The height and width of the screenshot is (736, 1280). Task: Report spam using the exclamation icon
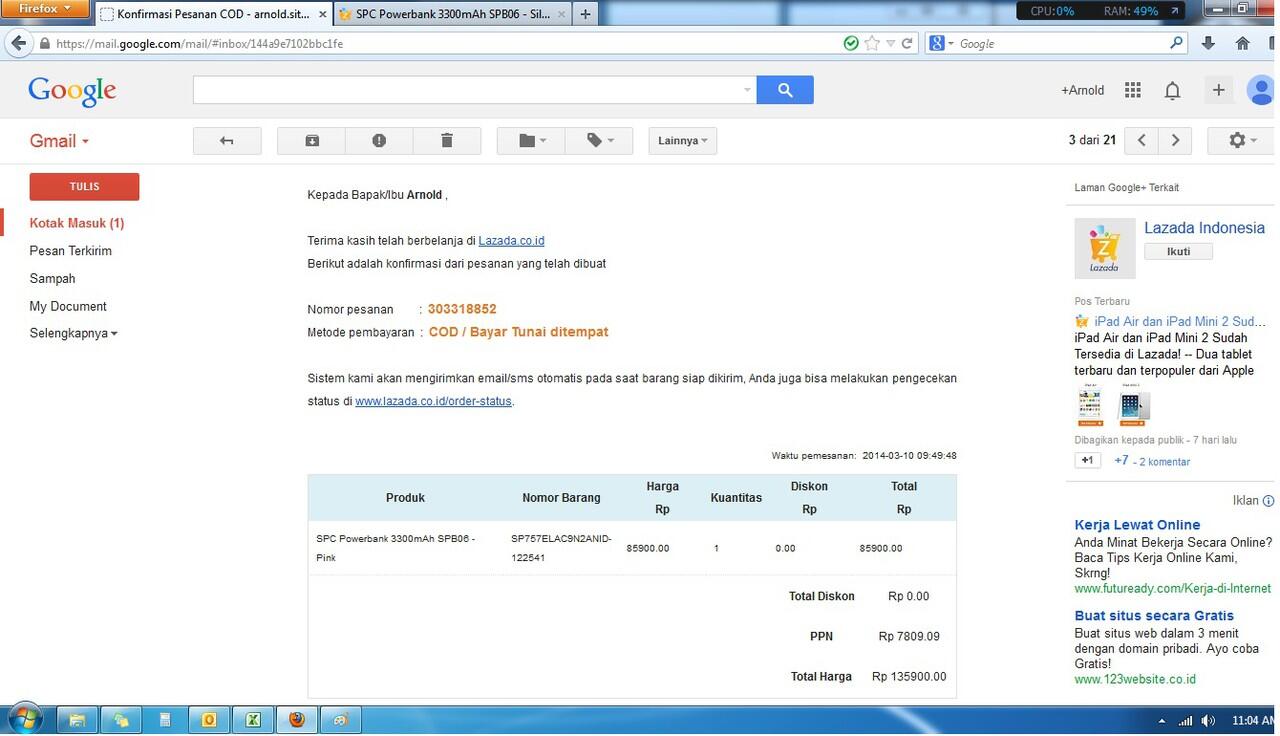[x=379, y=141]
